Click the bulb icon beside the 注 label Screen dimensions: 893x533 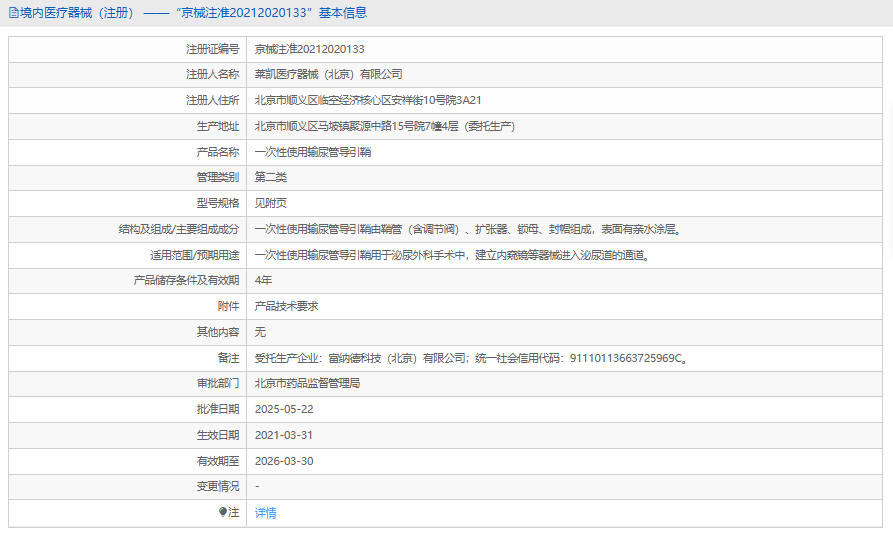(x=223, y=512)
